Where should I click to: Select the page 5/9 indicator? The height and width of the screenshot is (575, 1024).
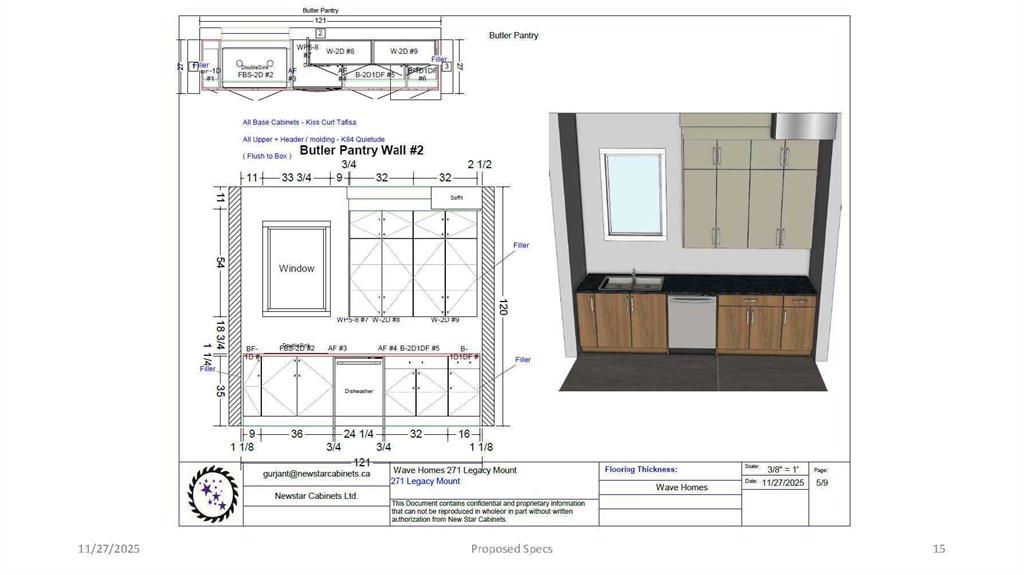(x=821, y=482)
